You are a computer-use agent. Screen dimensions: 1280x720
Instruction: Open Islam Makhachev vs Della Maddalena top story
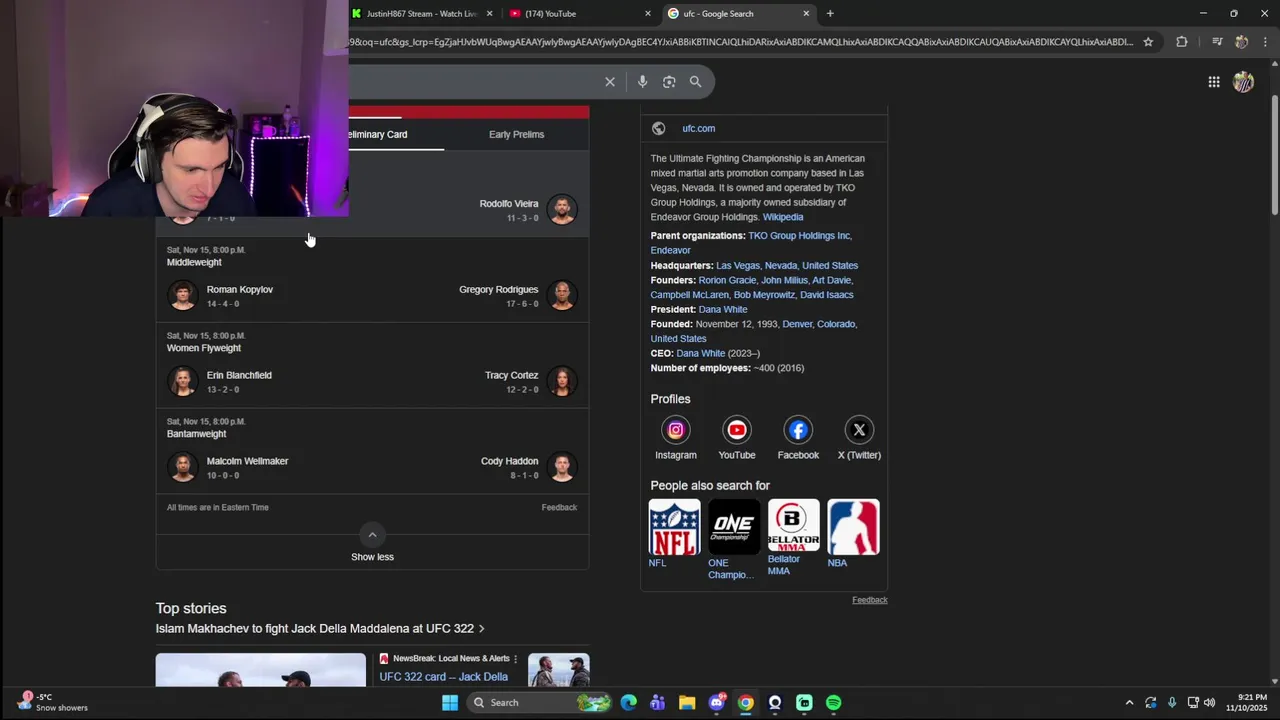coord(320,629)
